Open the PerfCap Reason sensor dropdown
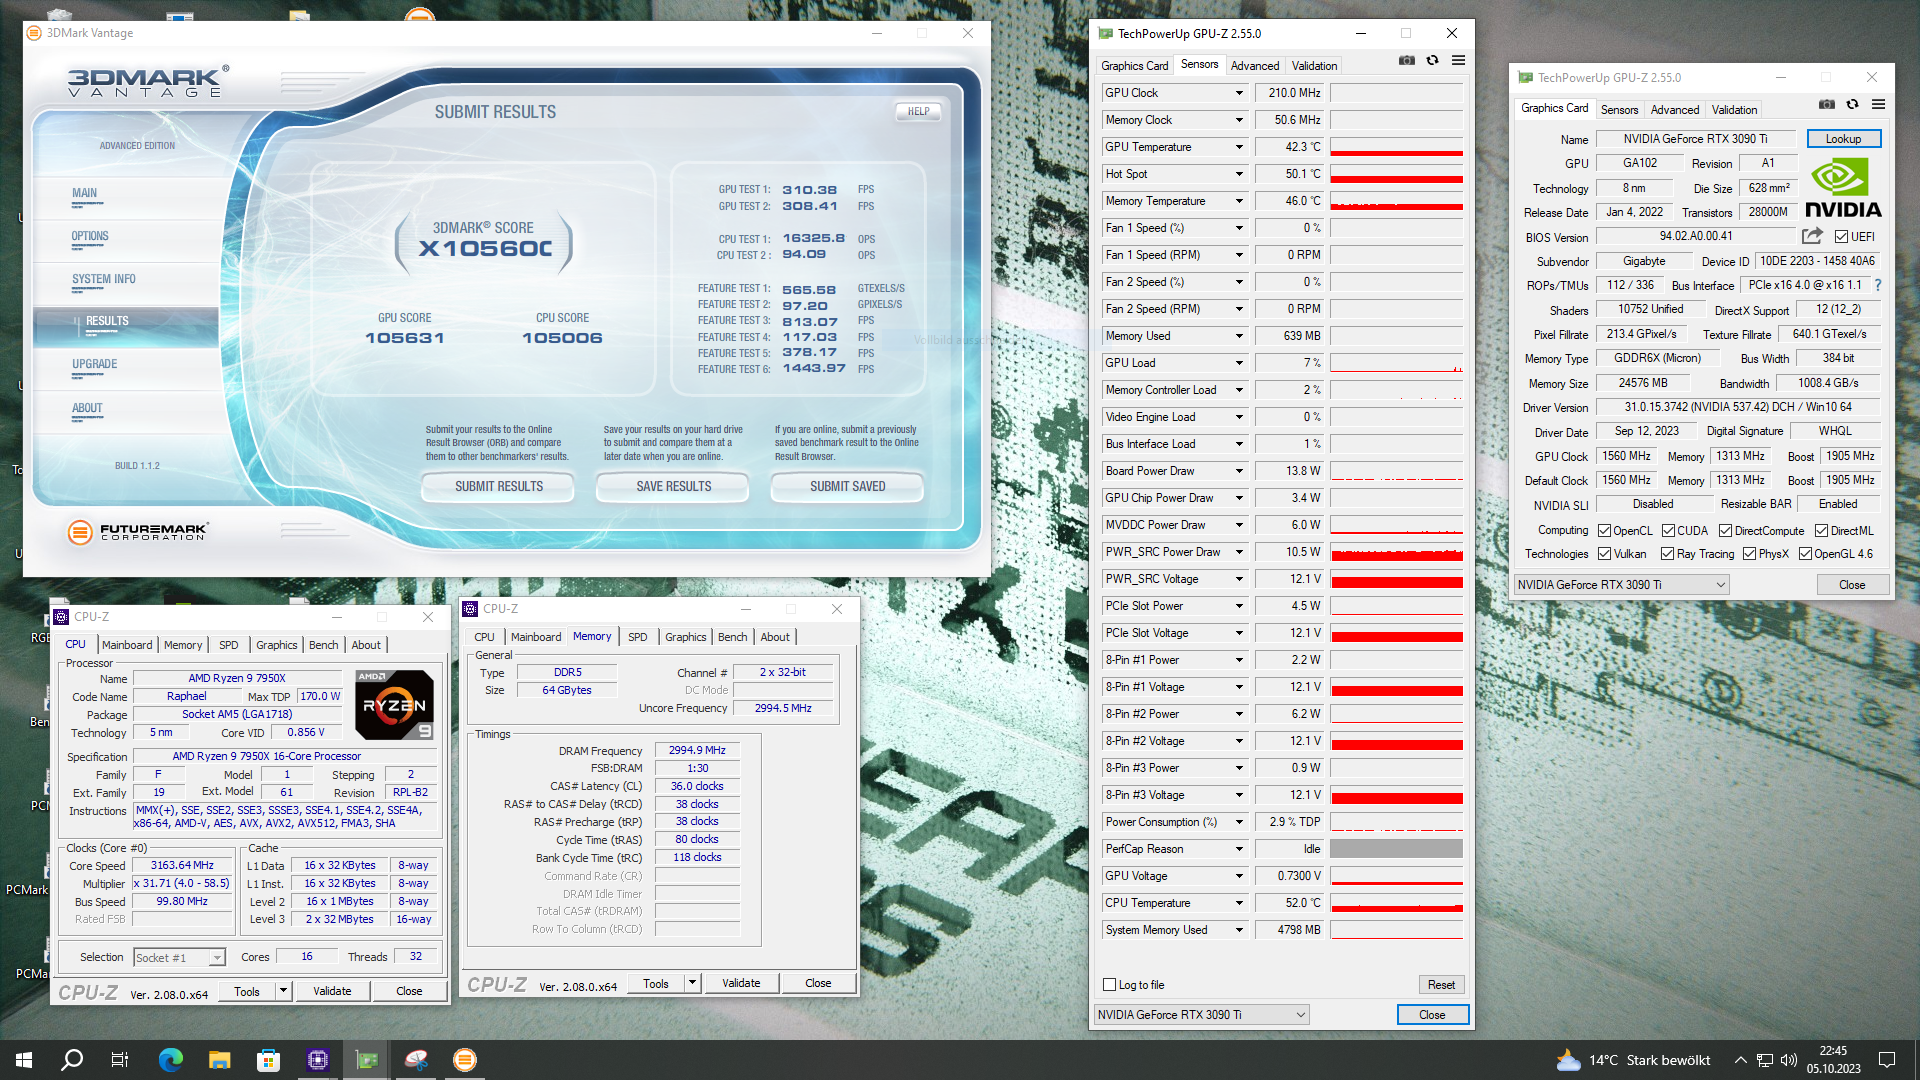 coord(1239,849)
